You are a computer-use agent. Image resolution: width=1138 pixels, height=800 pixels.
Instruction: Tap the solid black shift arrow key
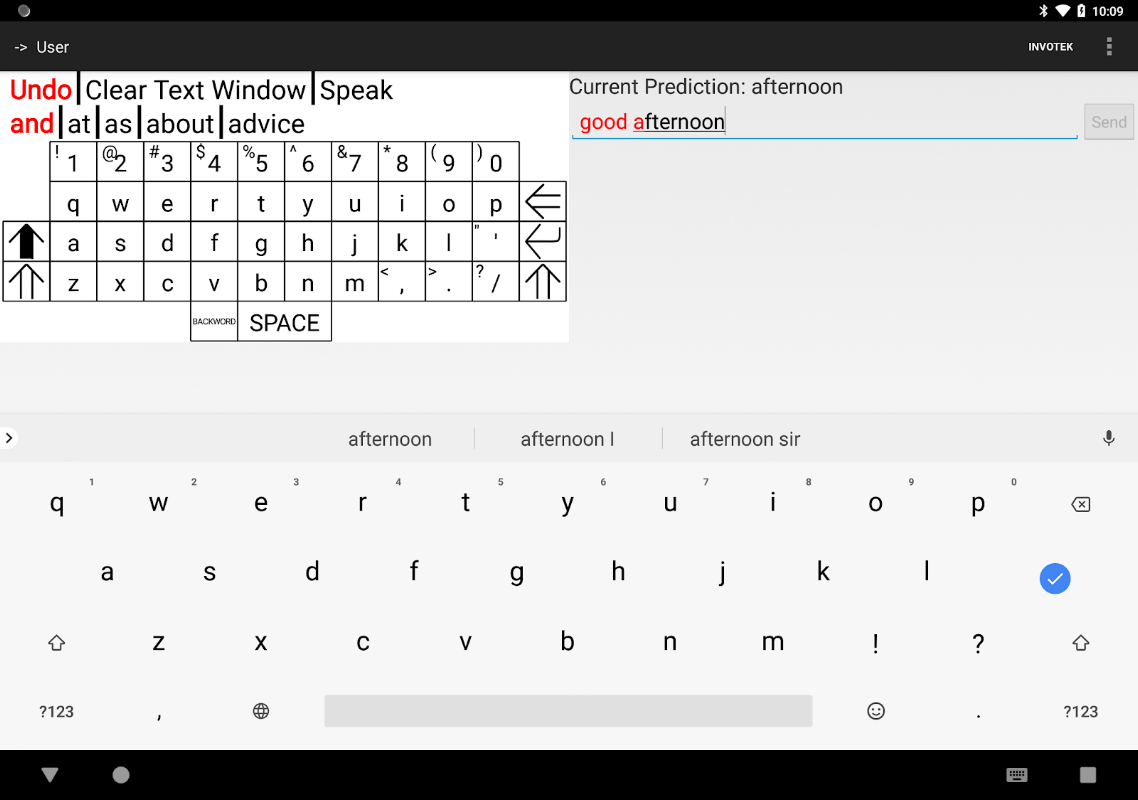[x=26, y=241]
